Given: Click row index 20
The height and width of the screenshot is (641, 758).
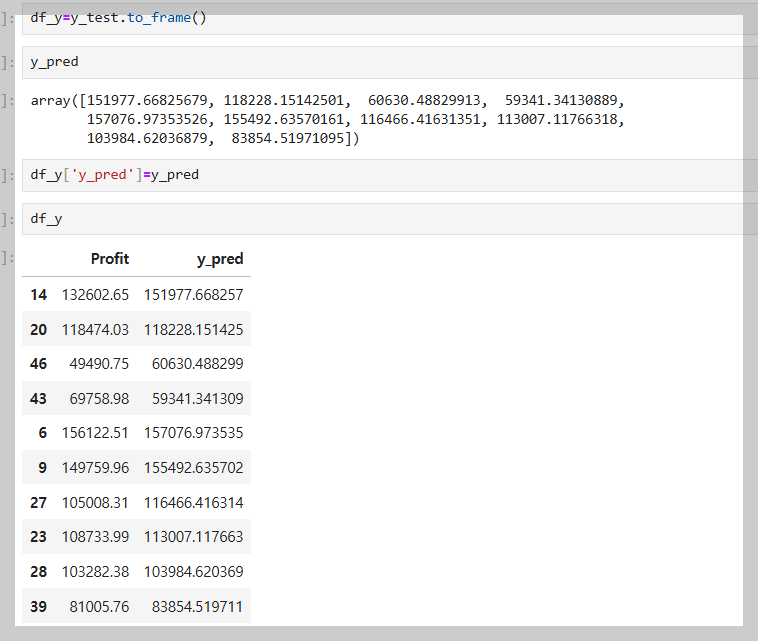Looking at the screenshot, I should [x=39, y=330].
